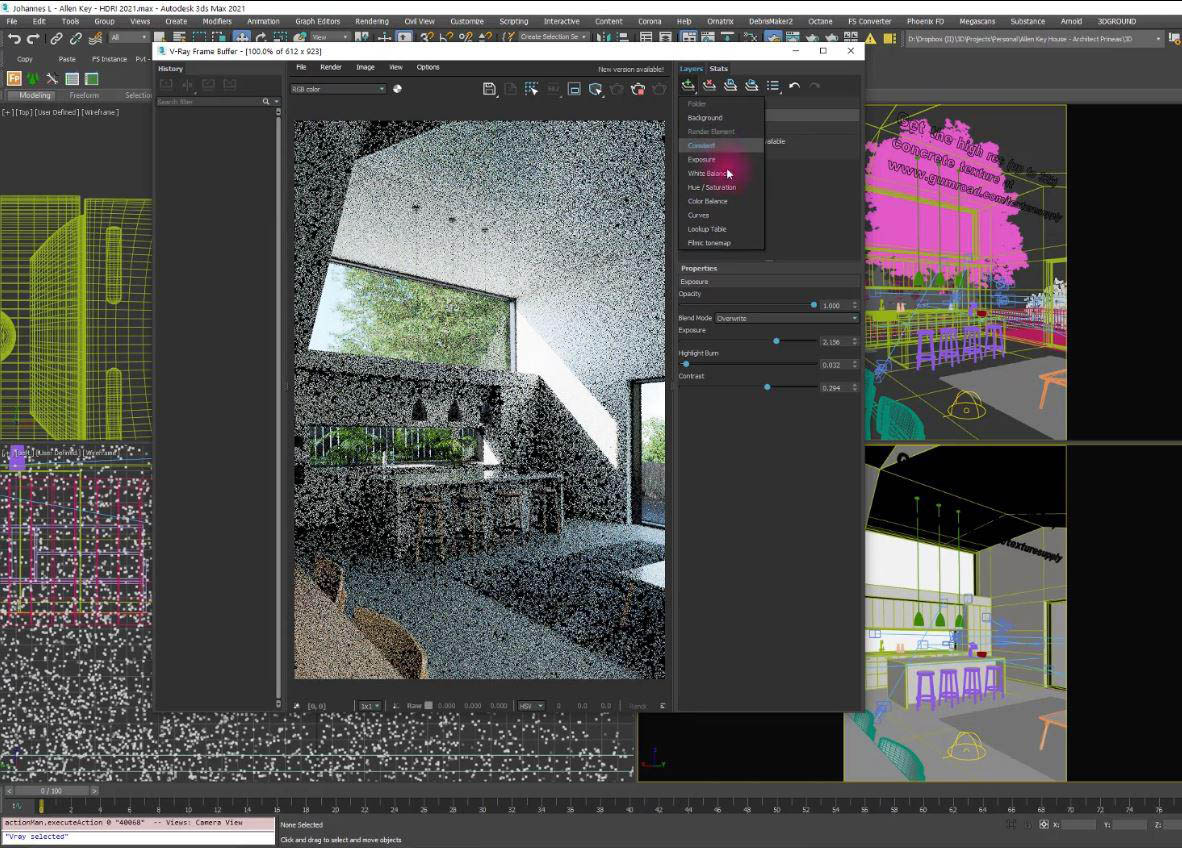Expand the Blend Mode Overwrite dropdown

click(x=785, y=318)
